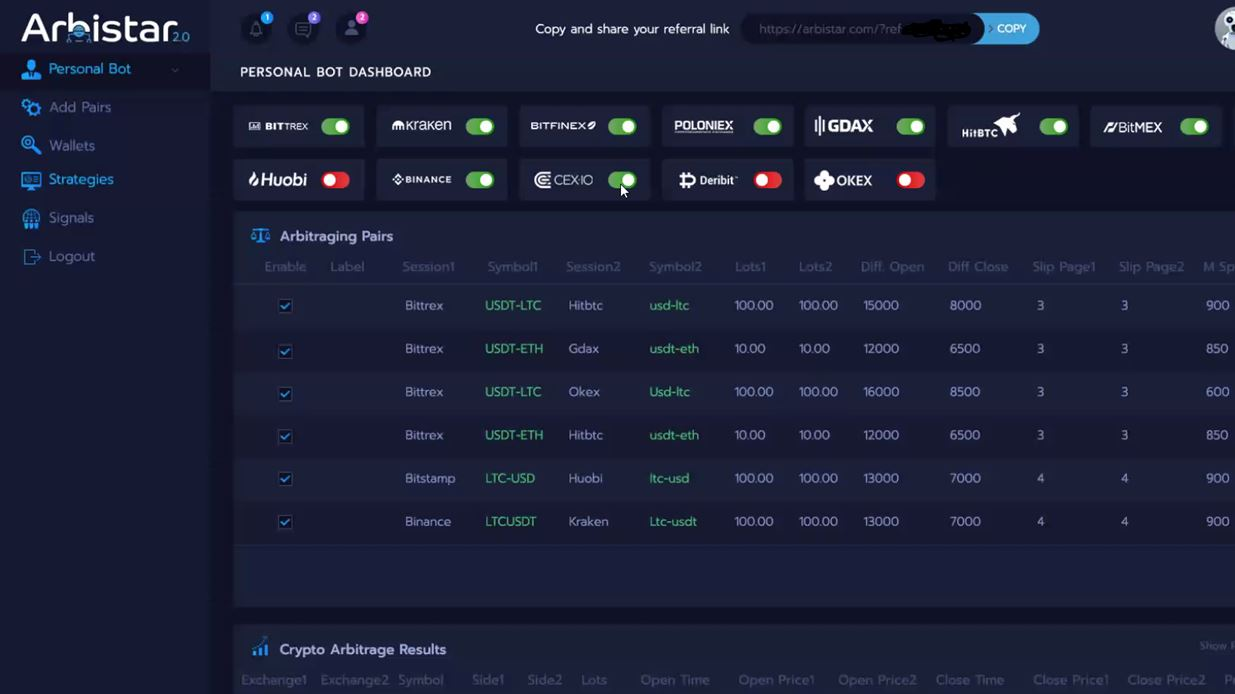Screen dimensions: 1235x694
Task: Switch off the GDAX toggle
Action: (910, 126)
